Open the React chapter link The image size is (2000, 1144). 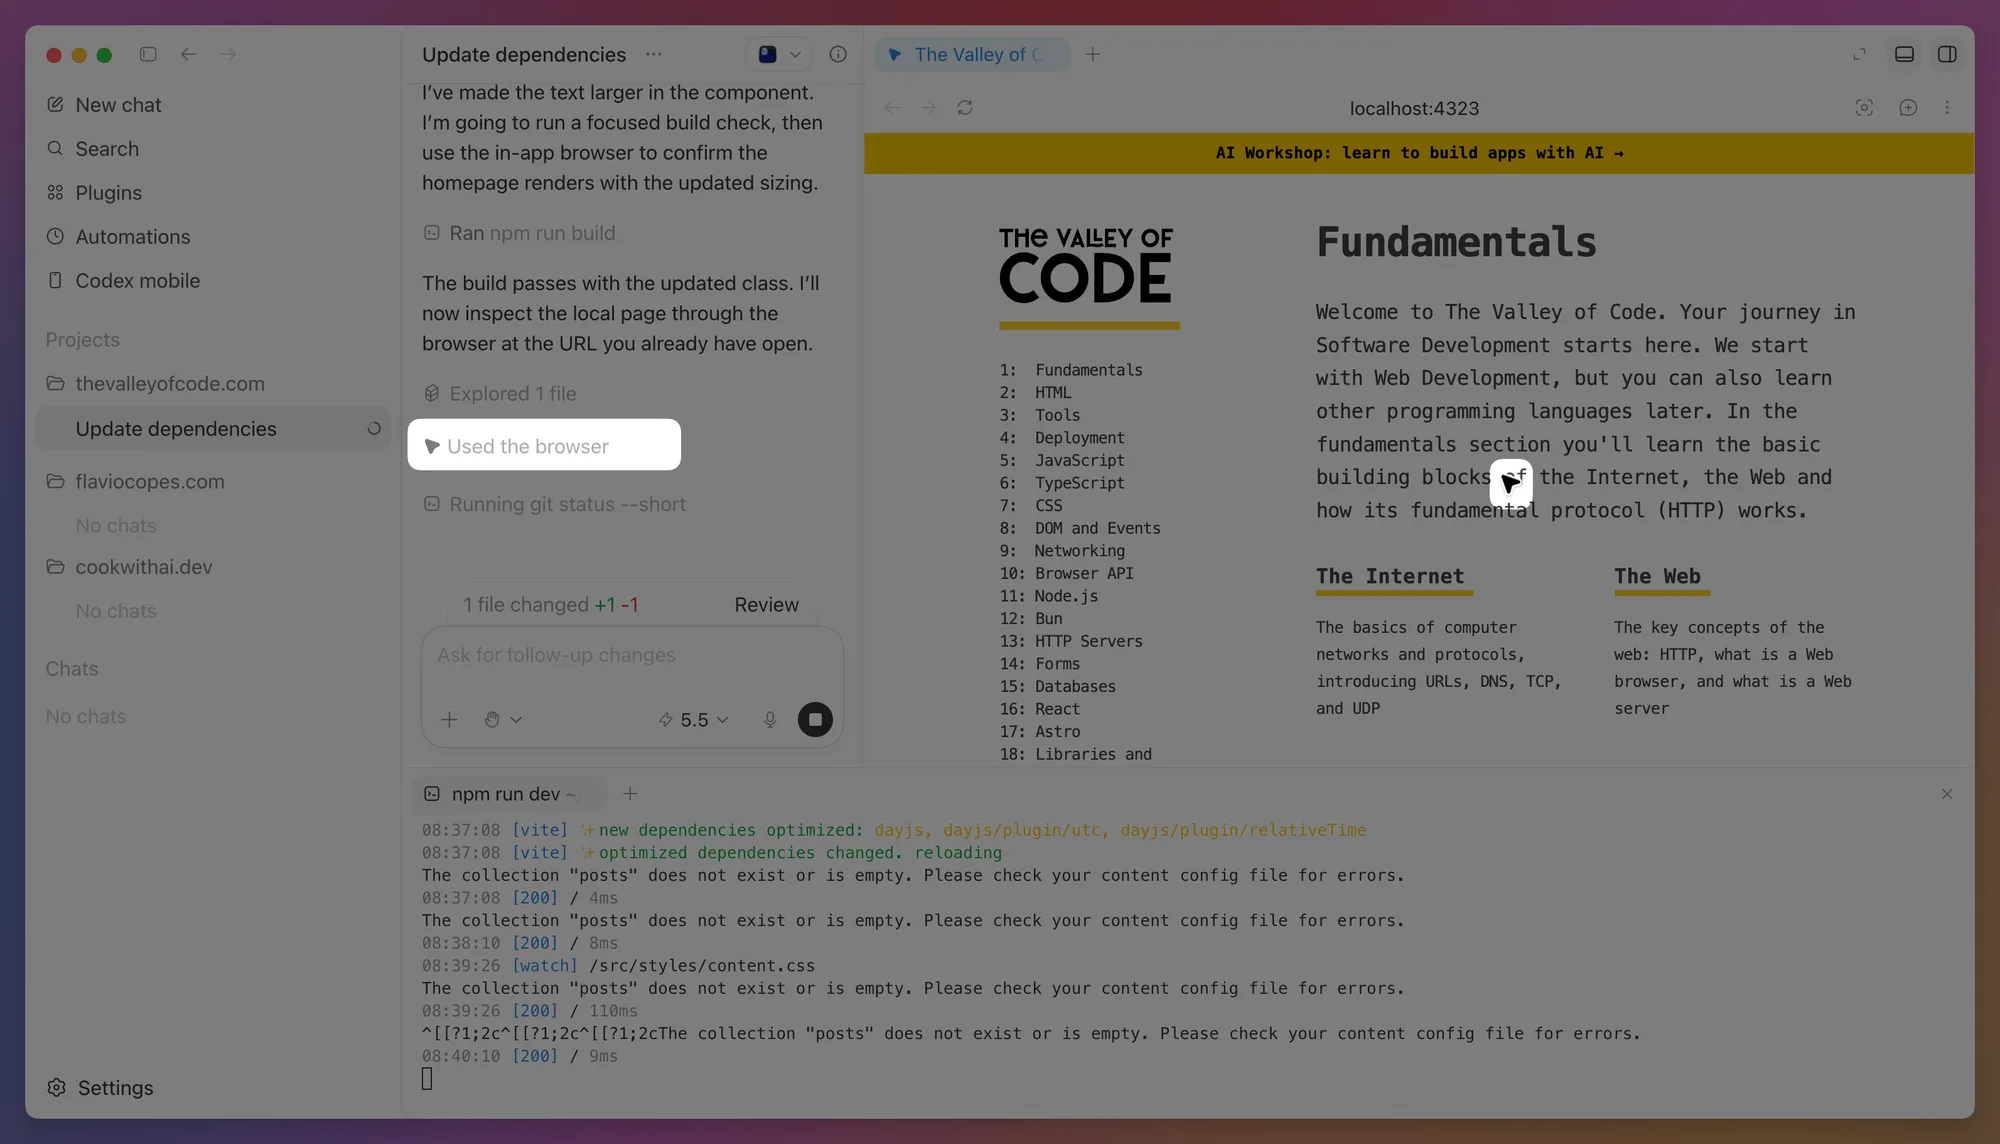(1057, 709)
